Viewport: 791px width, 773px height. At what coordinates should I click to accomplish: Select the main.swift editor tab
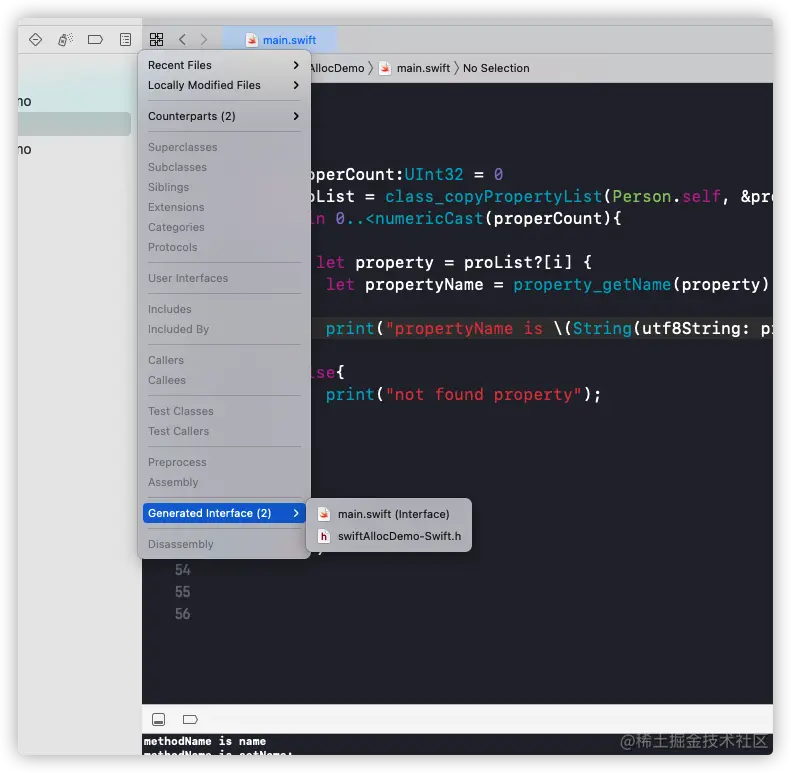point(280,39)
